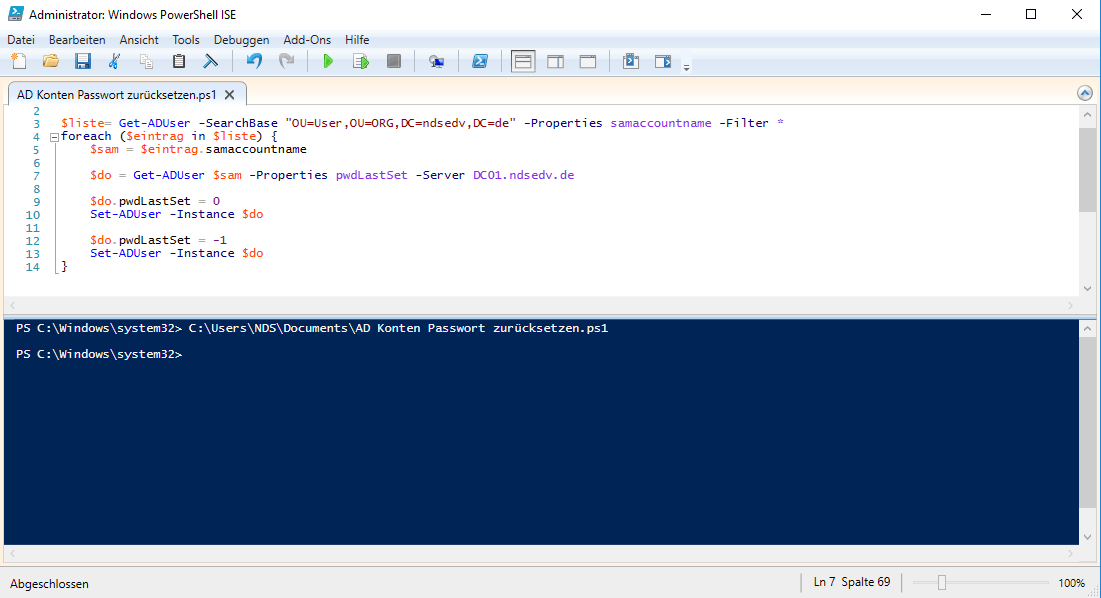Clear the console pane with the wiper icon
1101x598 pixels.
point(210,62)
